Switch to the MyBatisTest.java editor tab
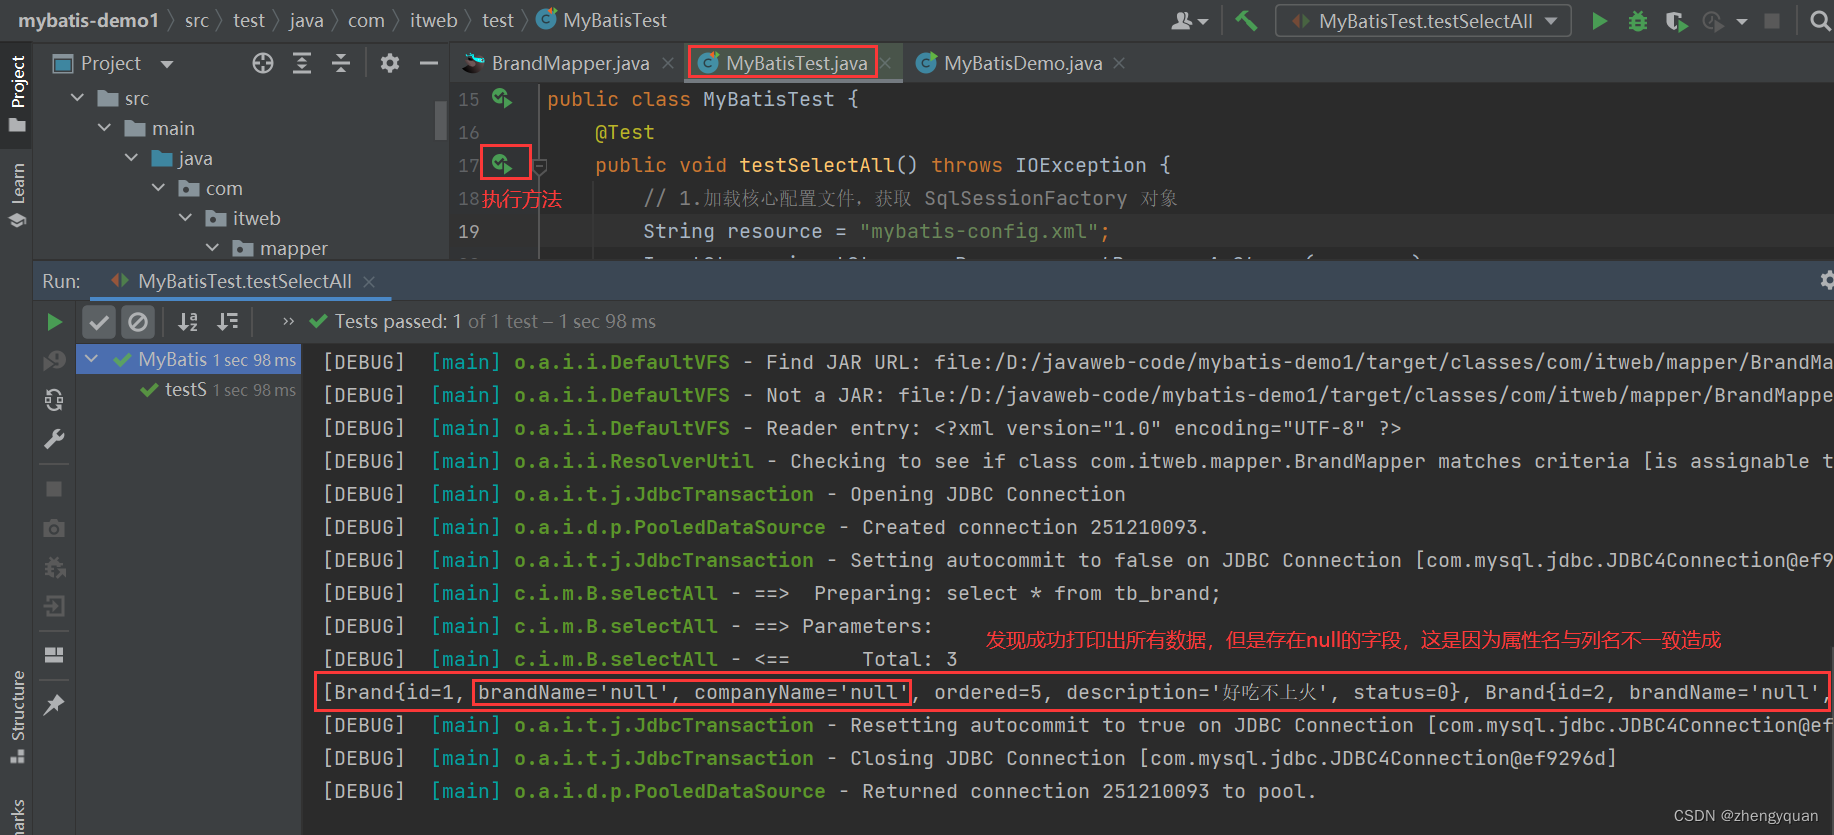Screen dimensions: 1834x835 [796, 63]
